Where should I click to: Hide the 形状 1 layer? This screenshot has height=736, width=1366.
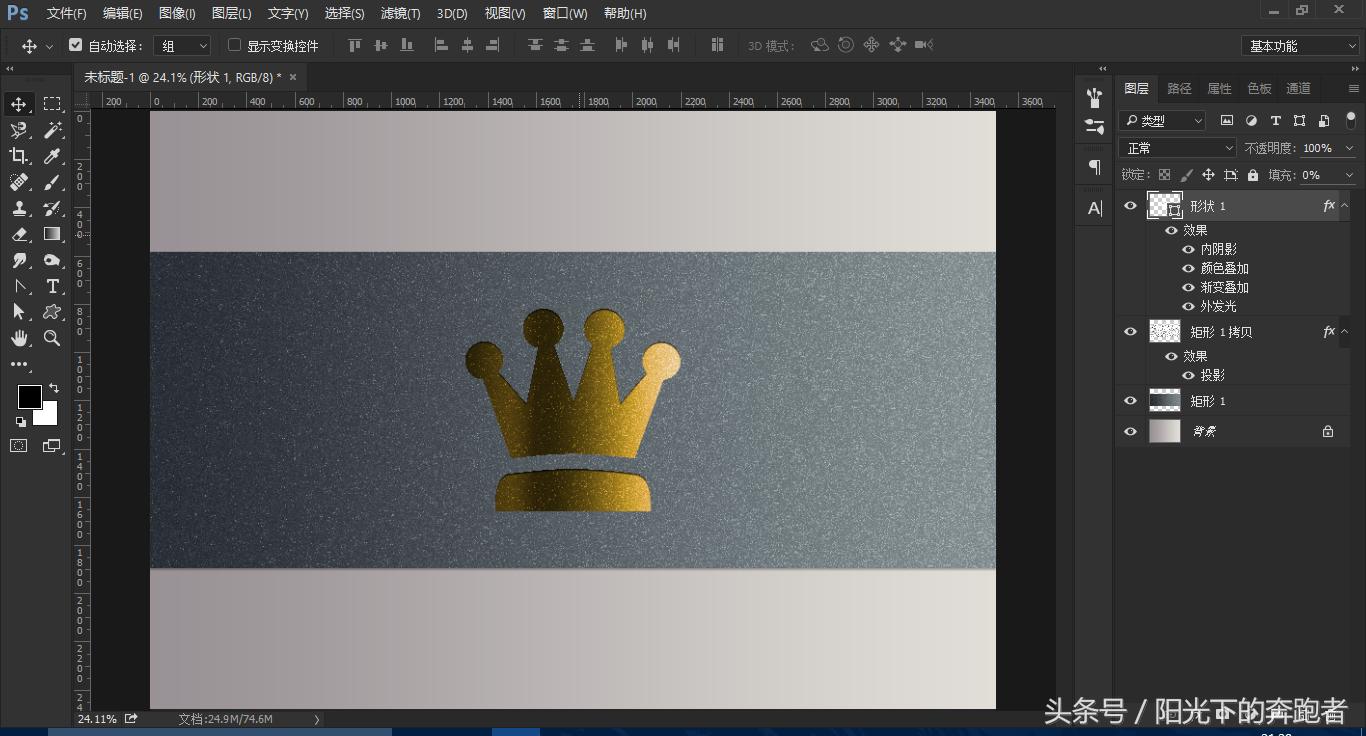coord(1131,206)
